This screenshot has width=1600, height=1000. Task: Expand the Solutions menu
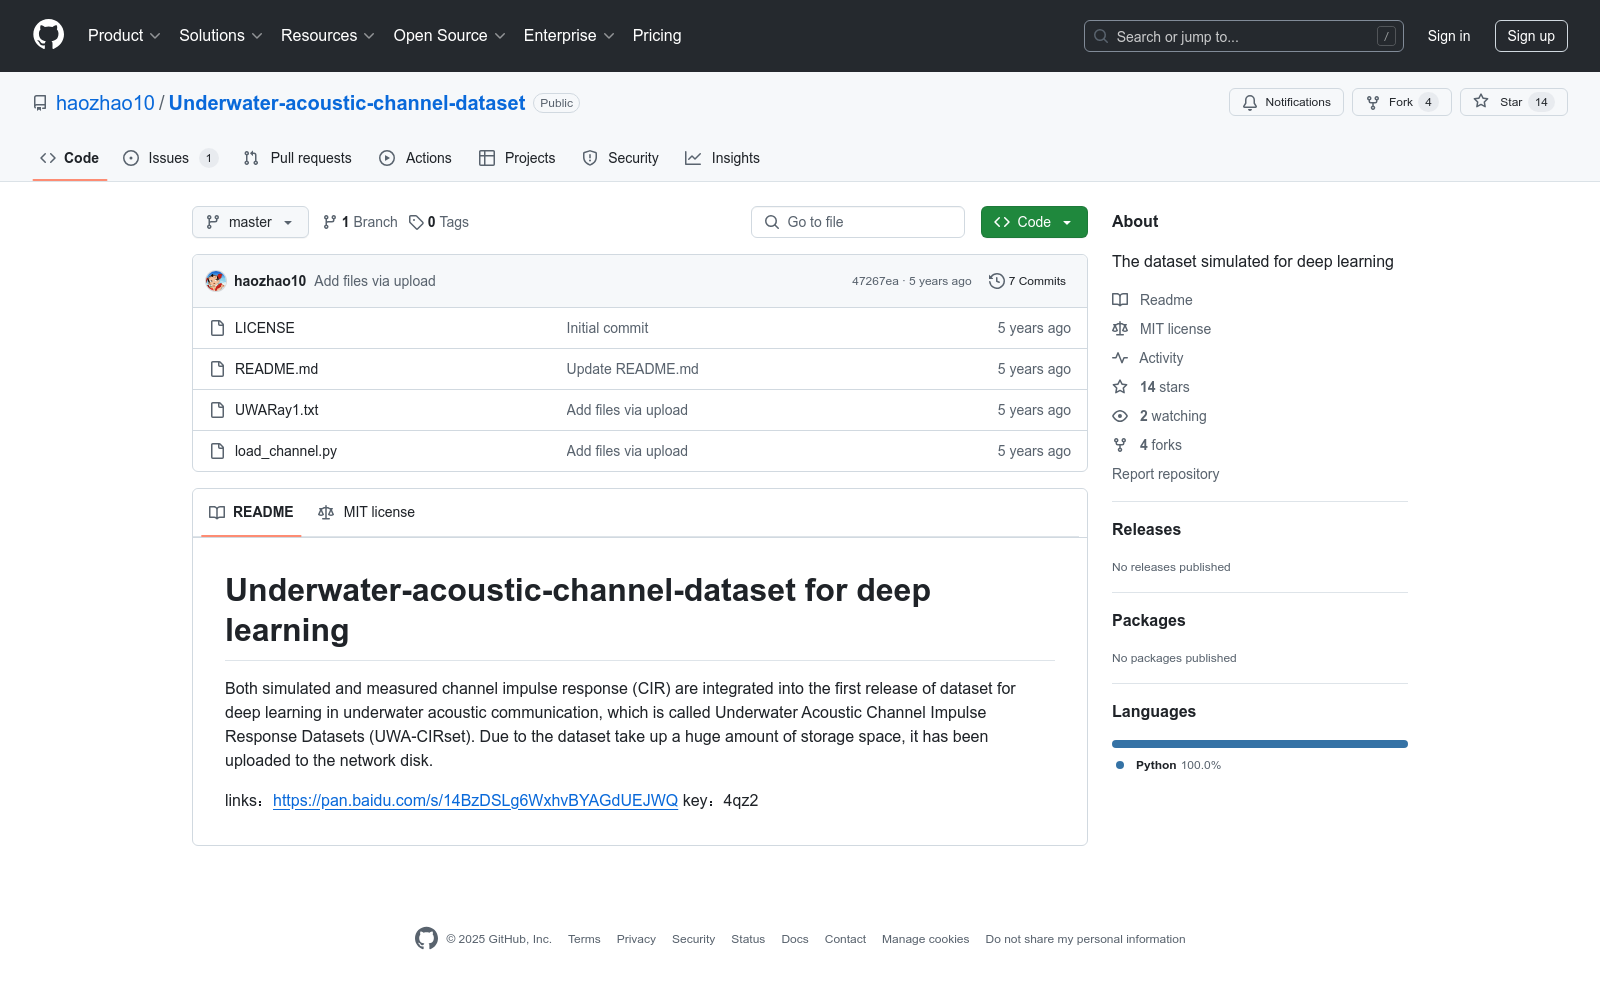coord(221,35)
